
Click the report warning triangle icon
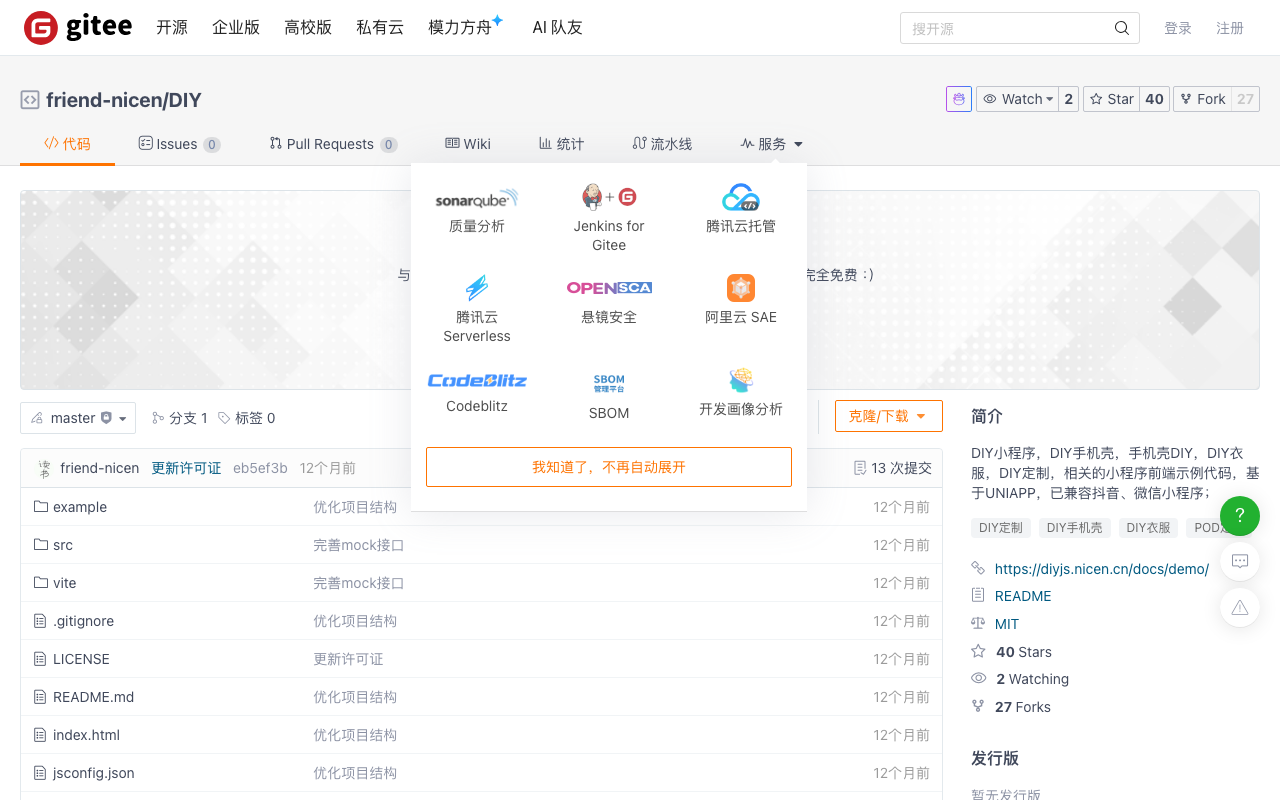tap(1240, 607)
